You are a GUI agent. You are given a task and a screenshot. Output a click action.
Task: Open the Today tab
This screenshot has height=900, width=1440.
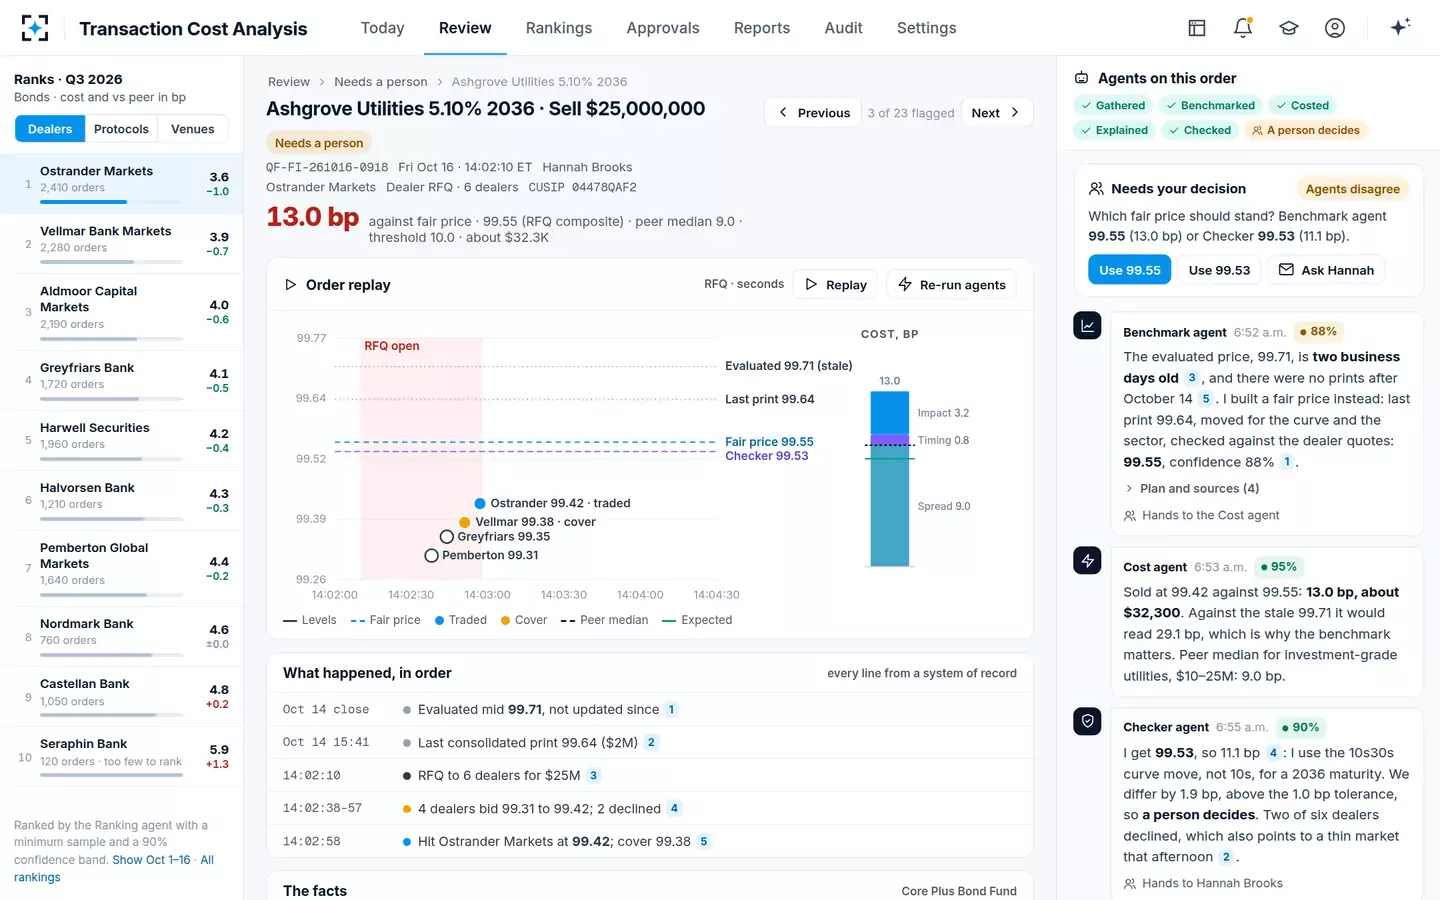(x=383, y=28)
